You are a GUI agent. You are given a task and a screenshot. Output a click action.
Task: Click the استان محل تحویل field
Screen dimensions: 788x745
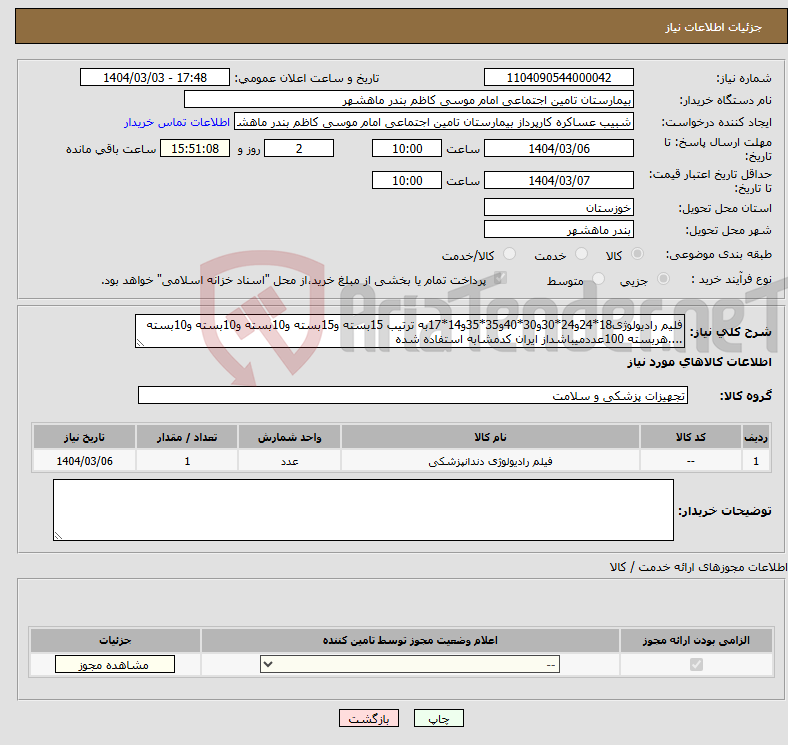click(x=558, y=208)
